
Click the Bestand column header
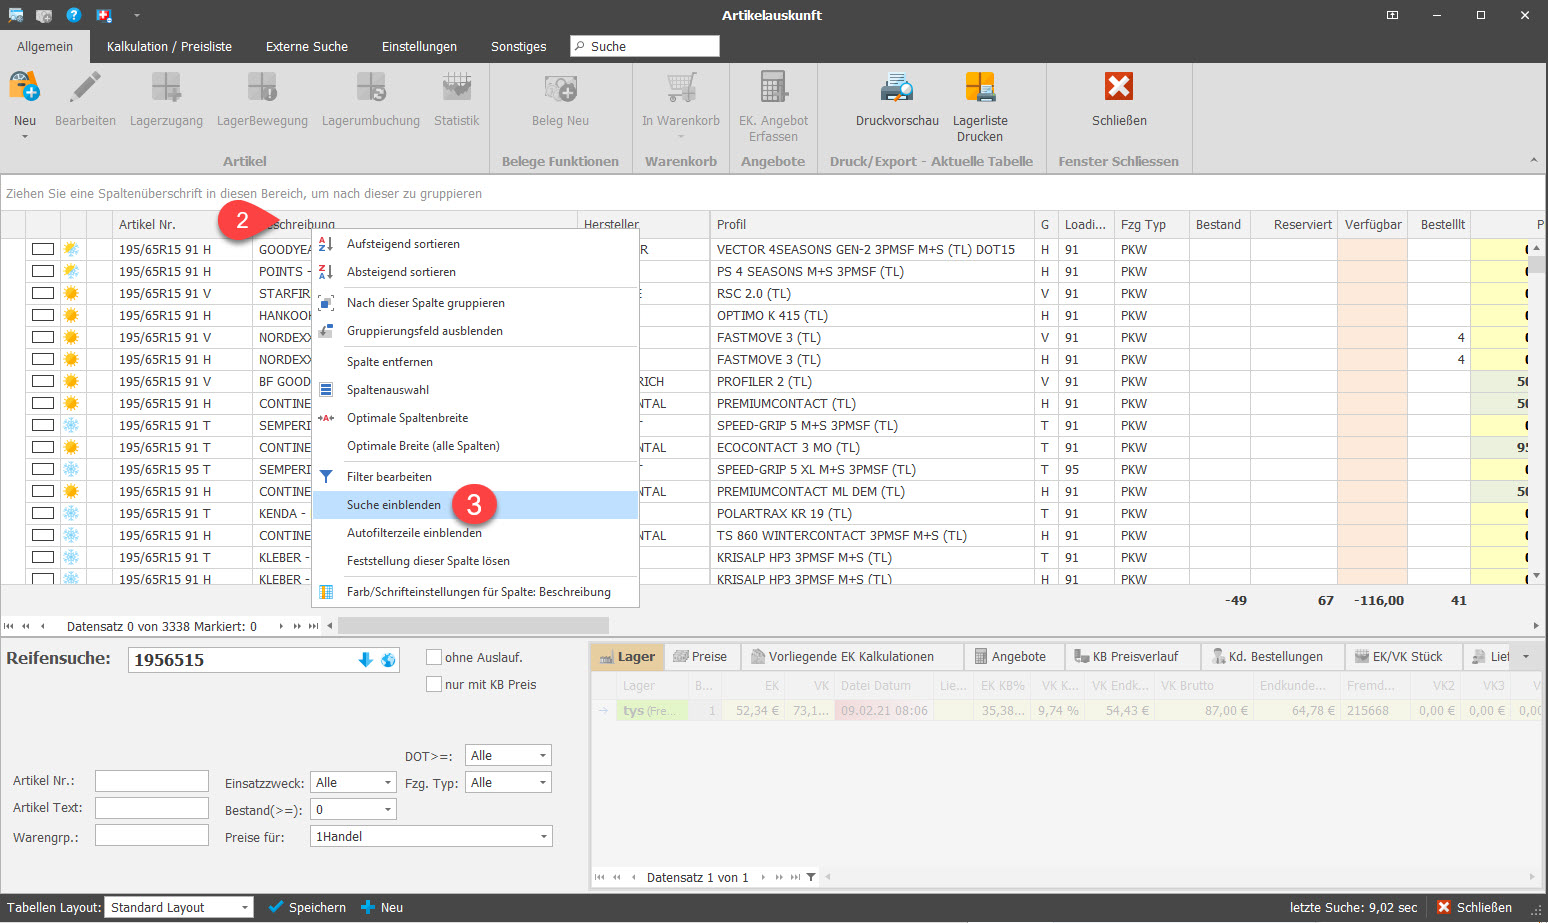(x=1219, y=224)
